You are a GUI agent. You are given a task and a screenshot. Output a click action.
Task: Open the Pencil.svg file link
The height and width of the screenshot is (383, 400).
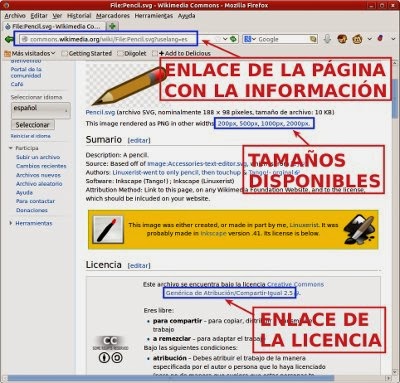100,112
